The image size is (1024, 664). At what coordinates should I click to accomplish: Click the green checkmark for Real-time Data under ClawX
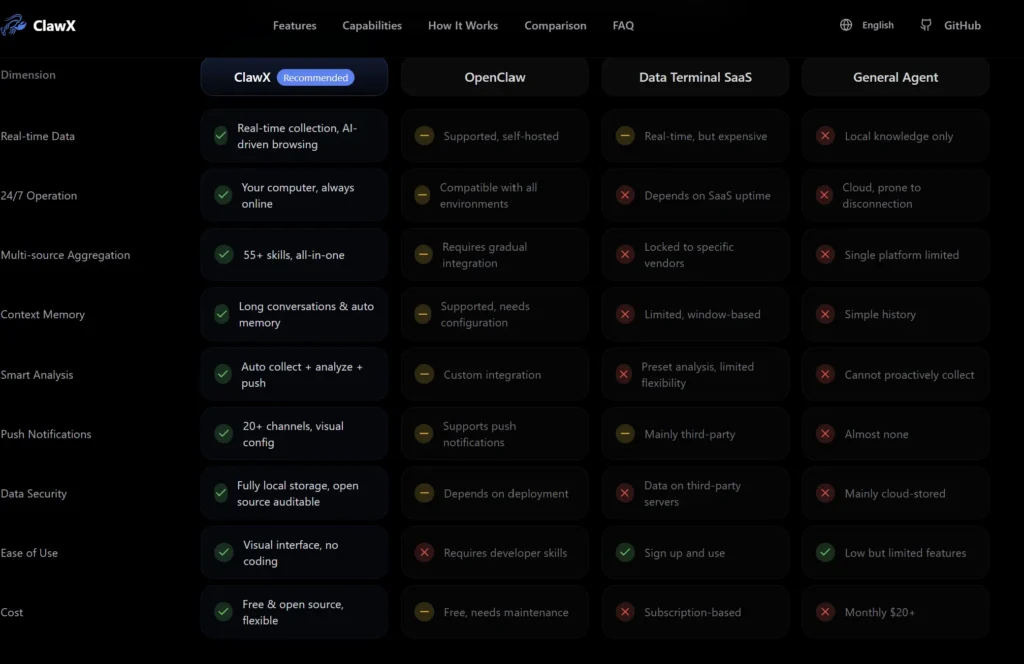click(x=223, y=135)
